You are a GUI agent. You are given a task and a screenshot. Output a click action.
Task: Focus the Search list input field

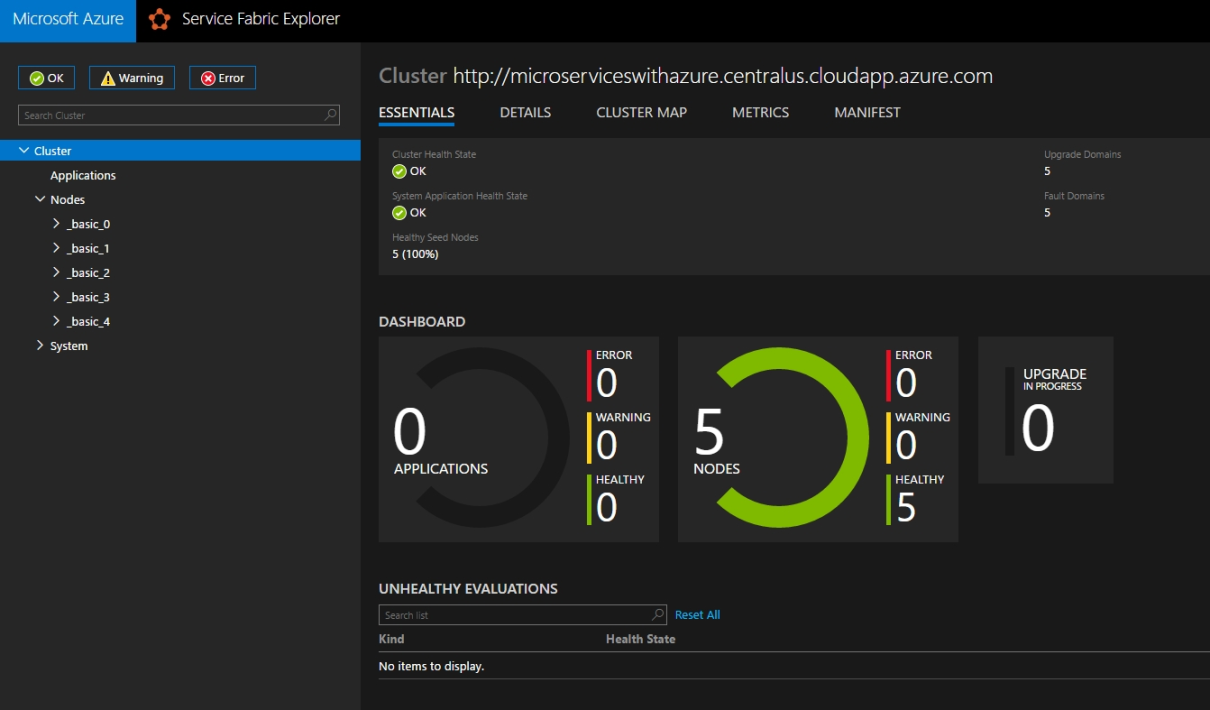pyautogui.click(x=523, y=615)
